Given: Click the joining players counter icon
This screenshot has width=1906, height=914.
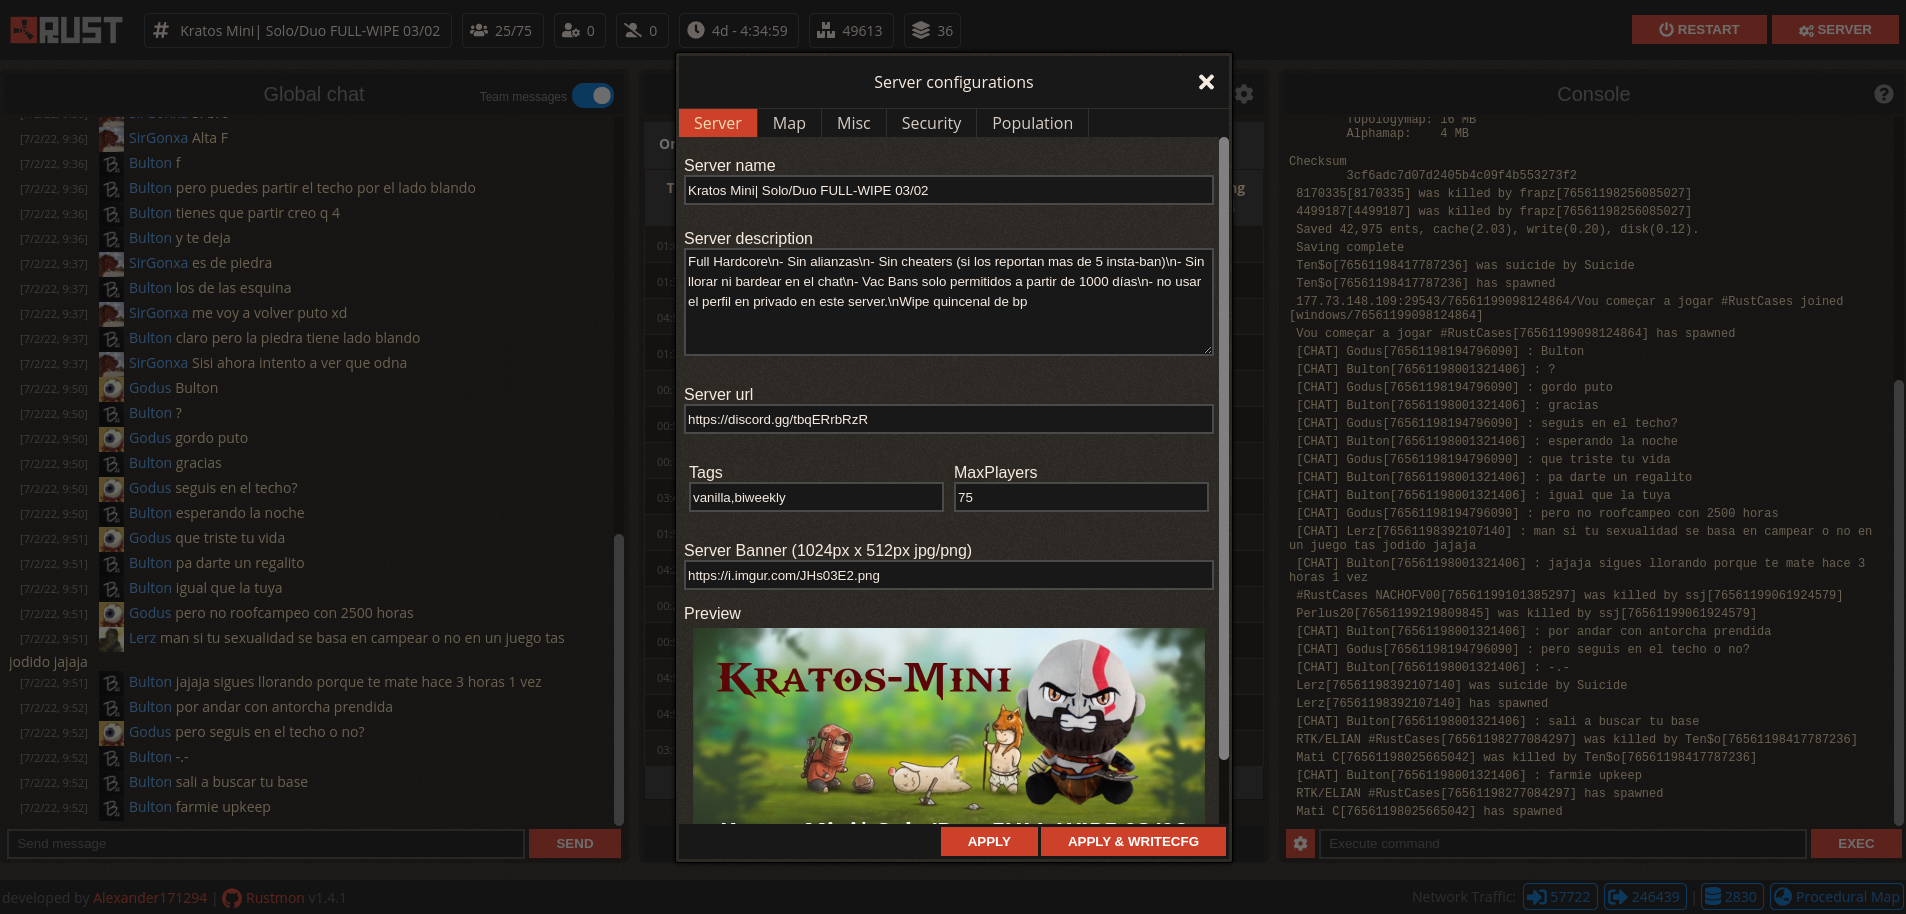Looking at the screenshot, I should (571, 31).
